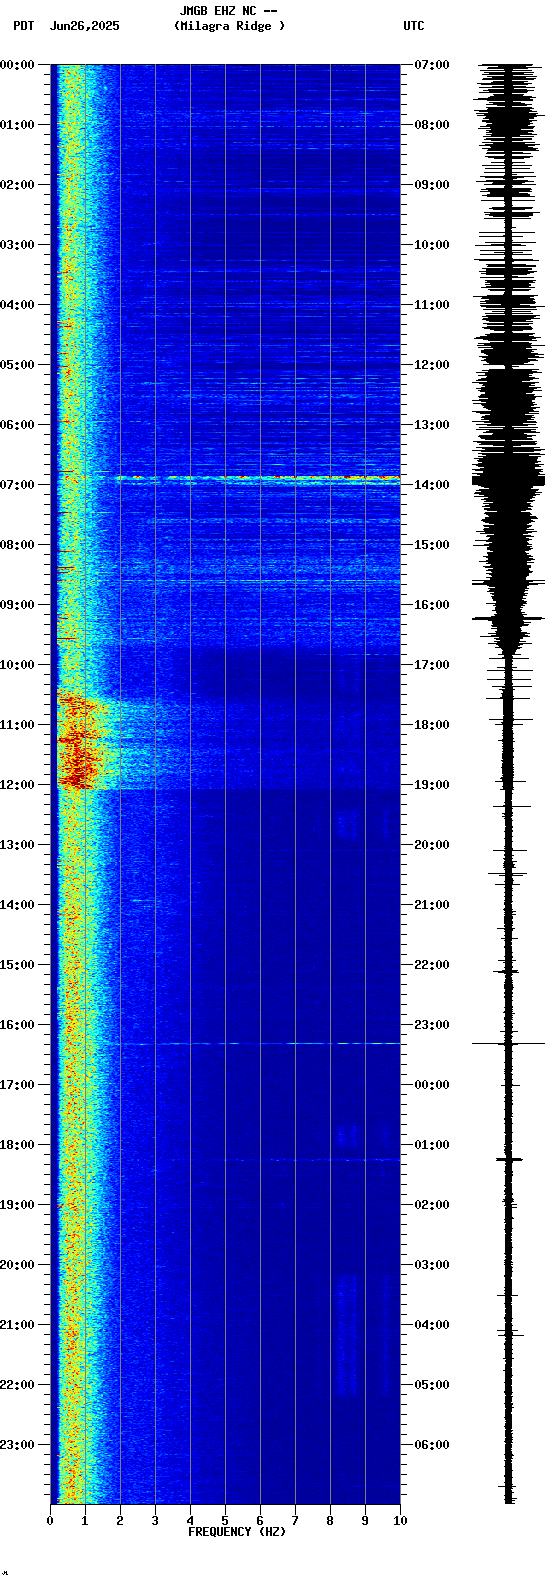The width and height of the screenshot is (552, 1584).
Task: Click the '16:00' PDT time label
Action: click(x=18, y=1025)
